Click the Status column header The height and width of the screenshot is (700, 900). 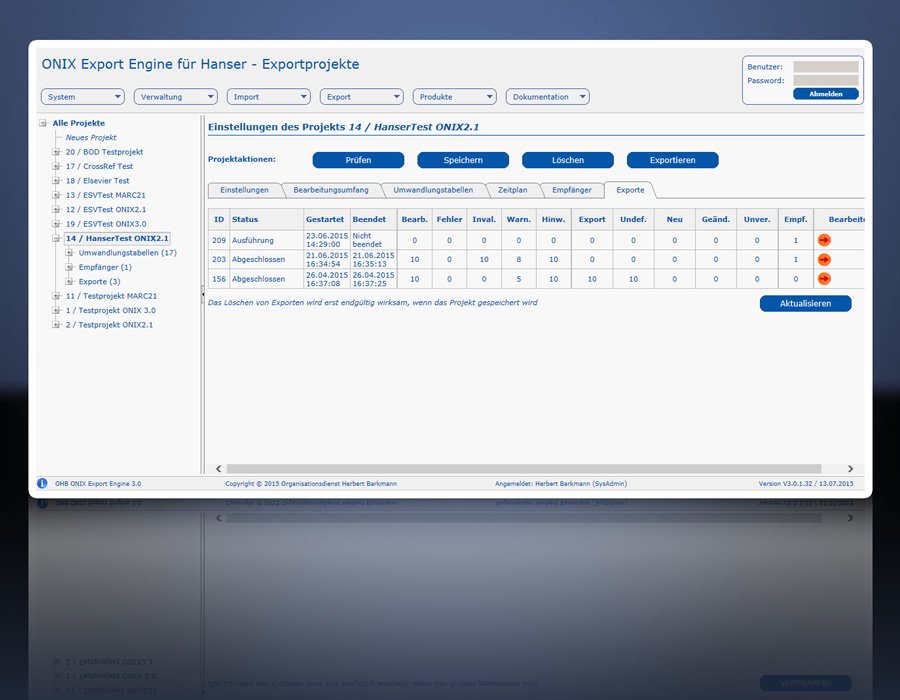point(266,219)
